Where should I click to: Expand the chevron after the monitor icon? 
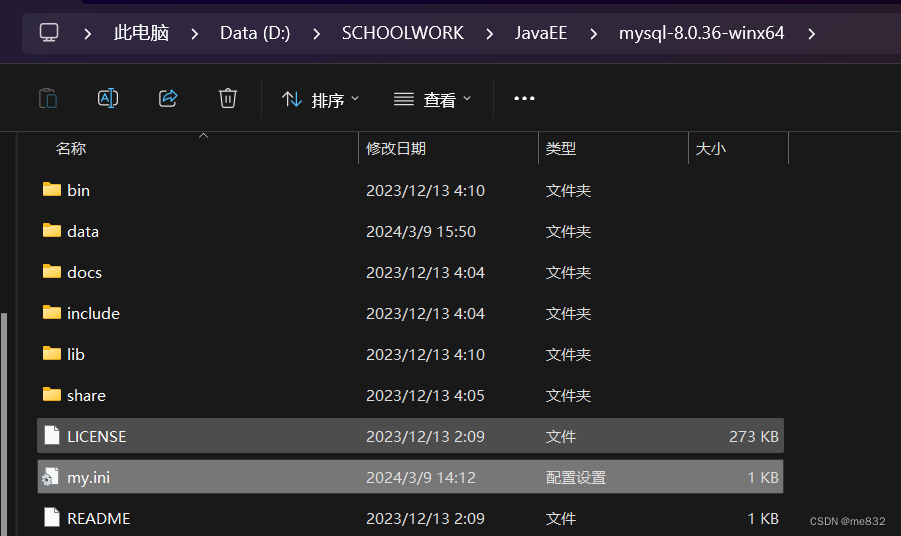pos(87,34)
